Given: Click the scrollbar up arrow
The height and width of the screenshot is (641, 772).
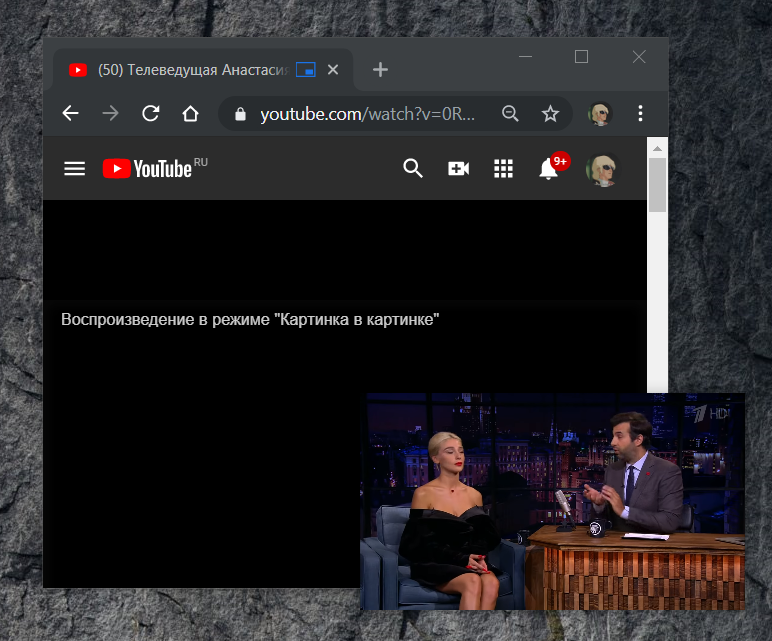Looking at the screenshot, I should (657, 148).
